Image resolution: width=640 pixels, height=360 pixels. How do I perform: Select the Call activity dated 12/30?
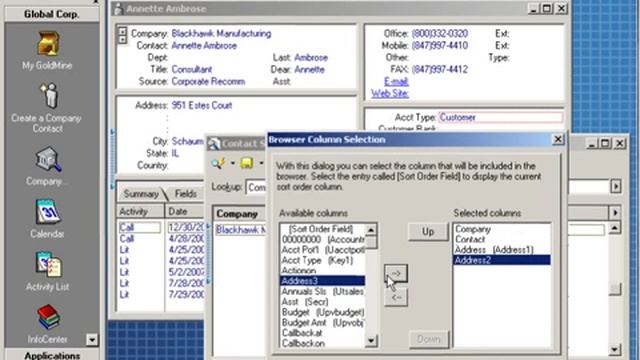pos(140,227)
